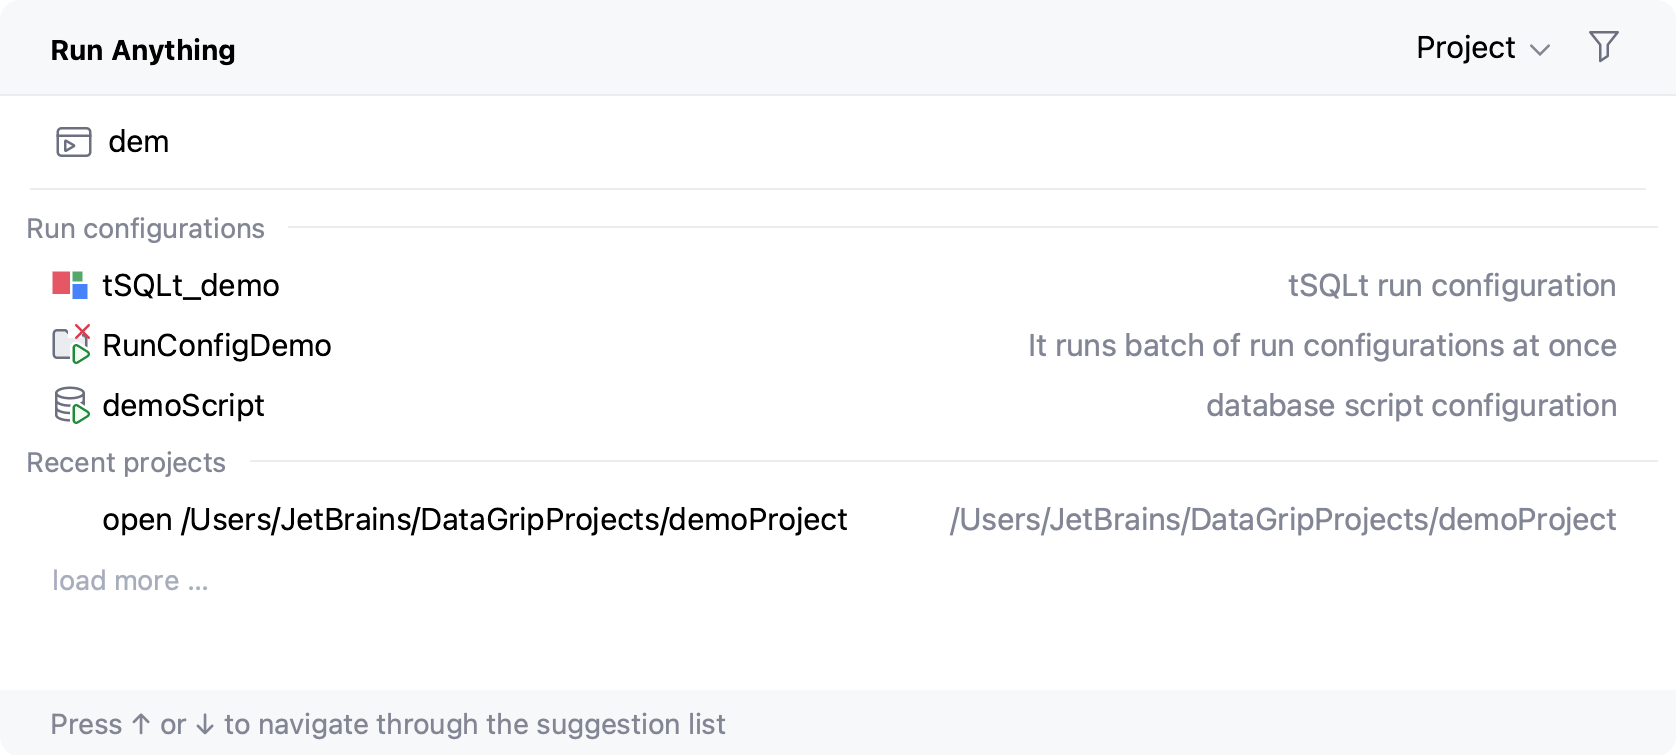Click the "Run Anything" popup title
Image resolution: width=1676 pixels, height=755 pixels.
143,50
